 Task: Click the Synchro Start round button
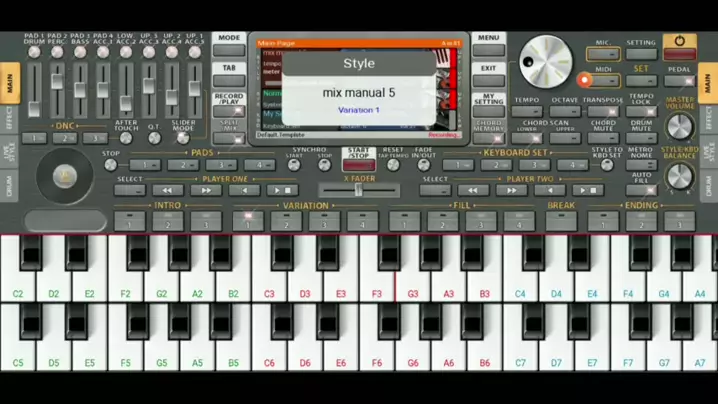(294, 165)
